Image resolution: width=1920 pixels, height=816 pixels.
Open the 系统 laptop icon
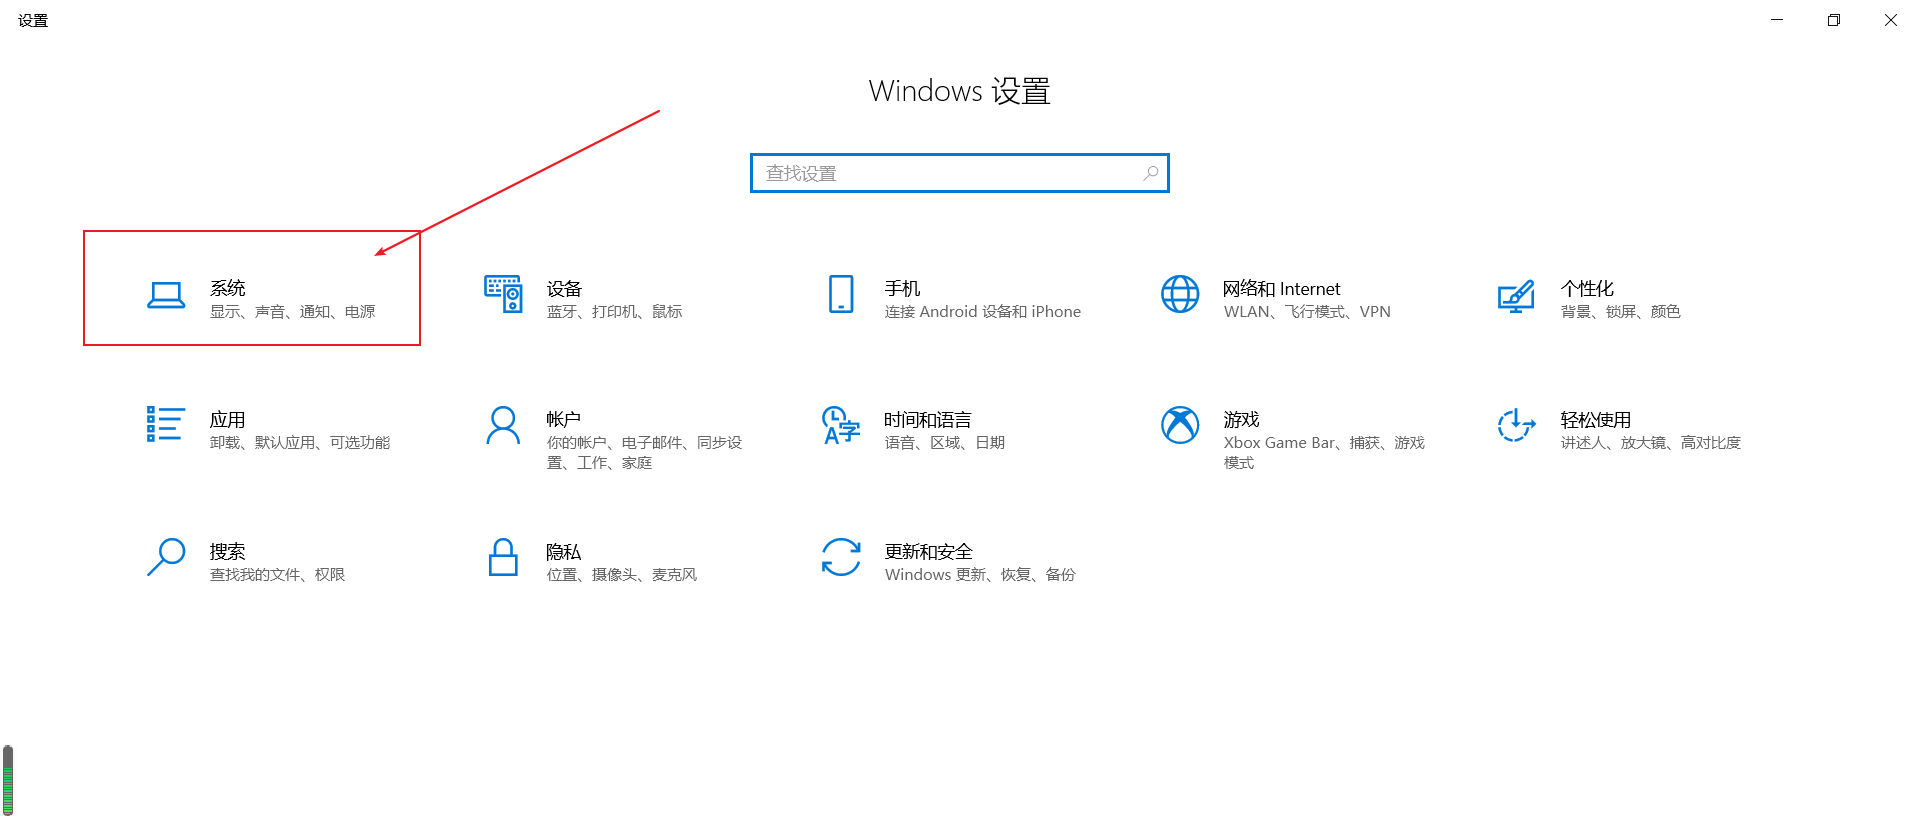(166, 295)
